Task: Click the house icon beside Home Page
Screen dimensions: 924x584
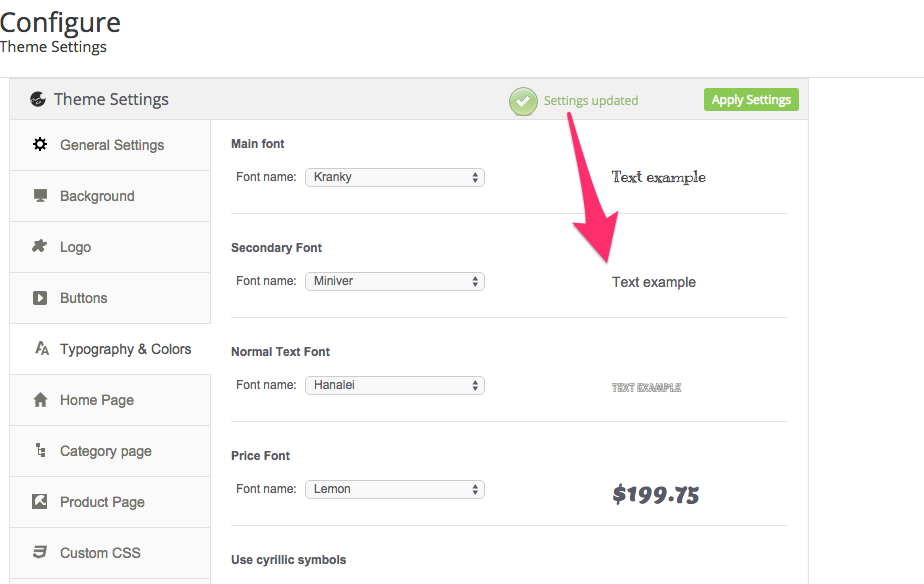Action: 40,400
